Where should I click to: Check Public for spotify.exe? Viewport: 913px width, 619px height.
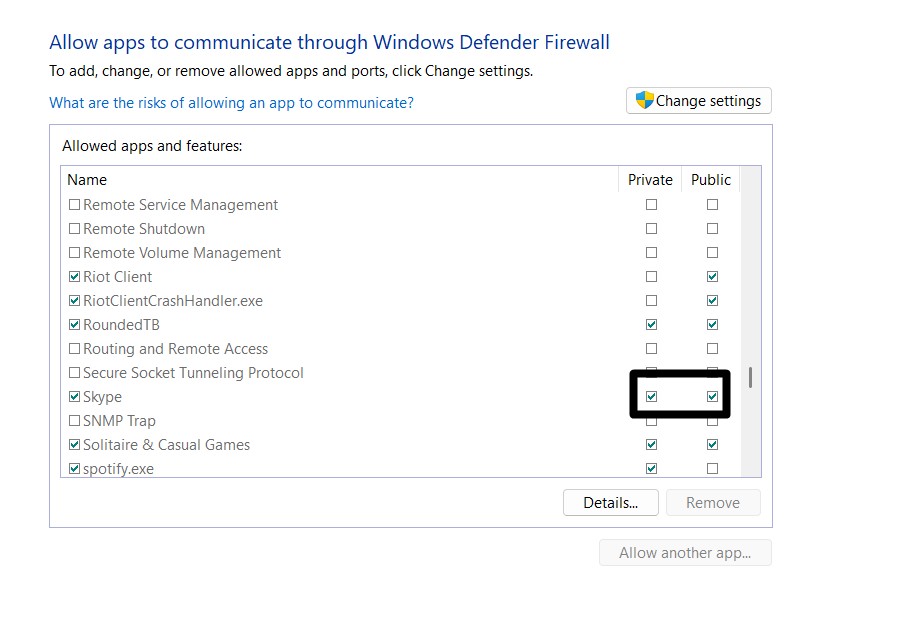click(x=712, y=469)
